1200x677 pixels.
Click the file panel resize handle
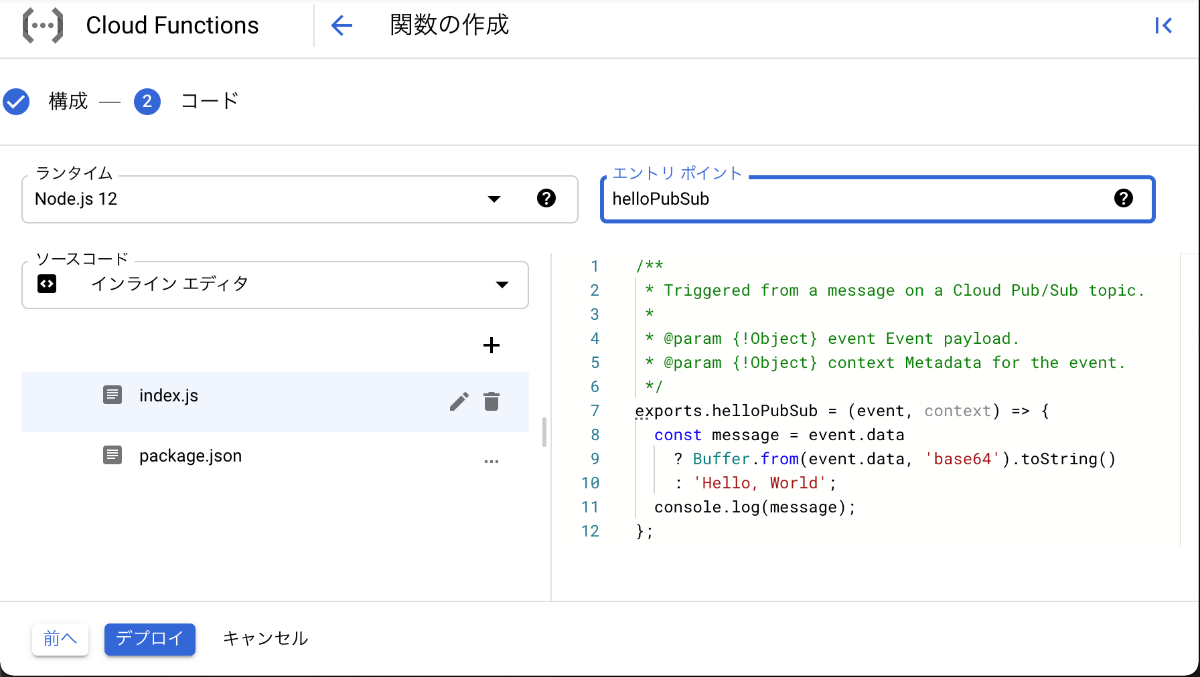[545, 432]
